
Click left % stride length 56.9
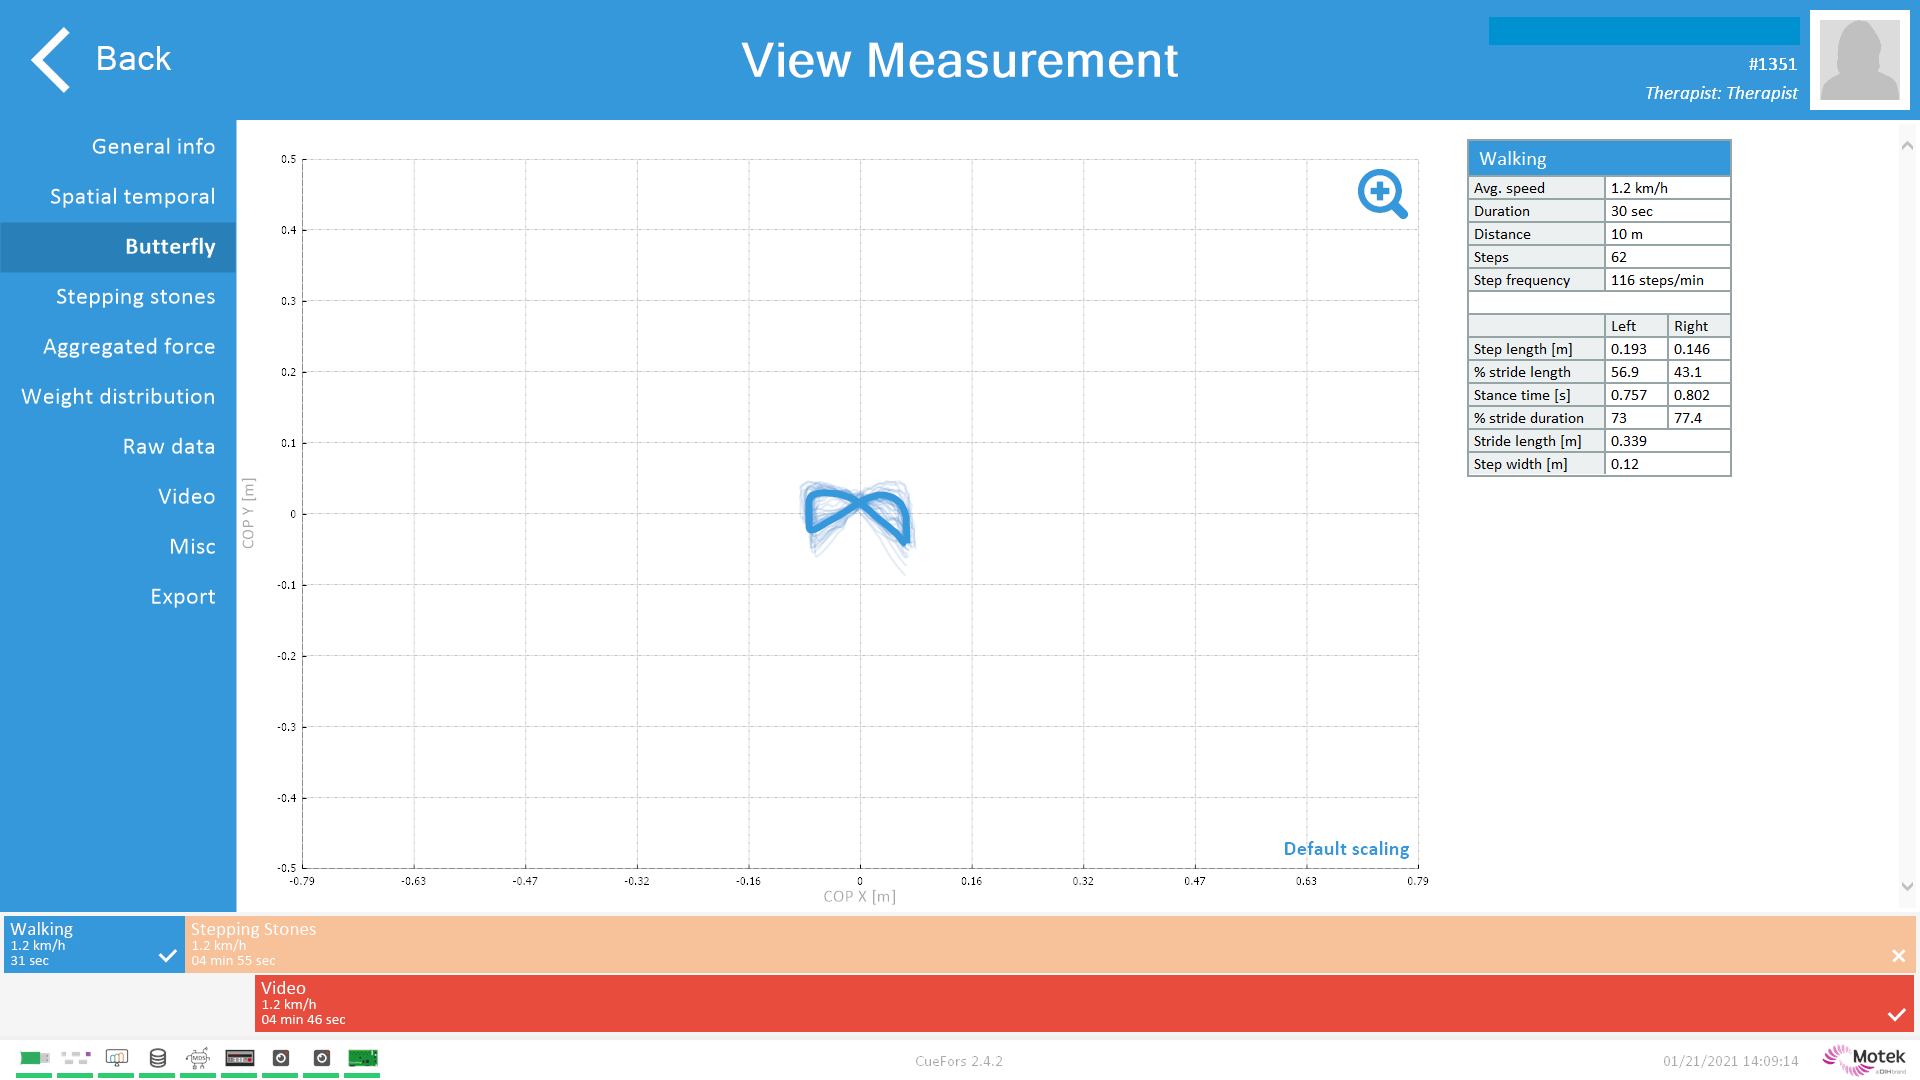(1636, 372)
